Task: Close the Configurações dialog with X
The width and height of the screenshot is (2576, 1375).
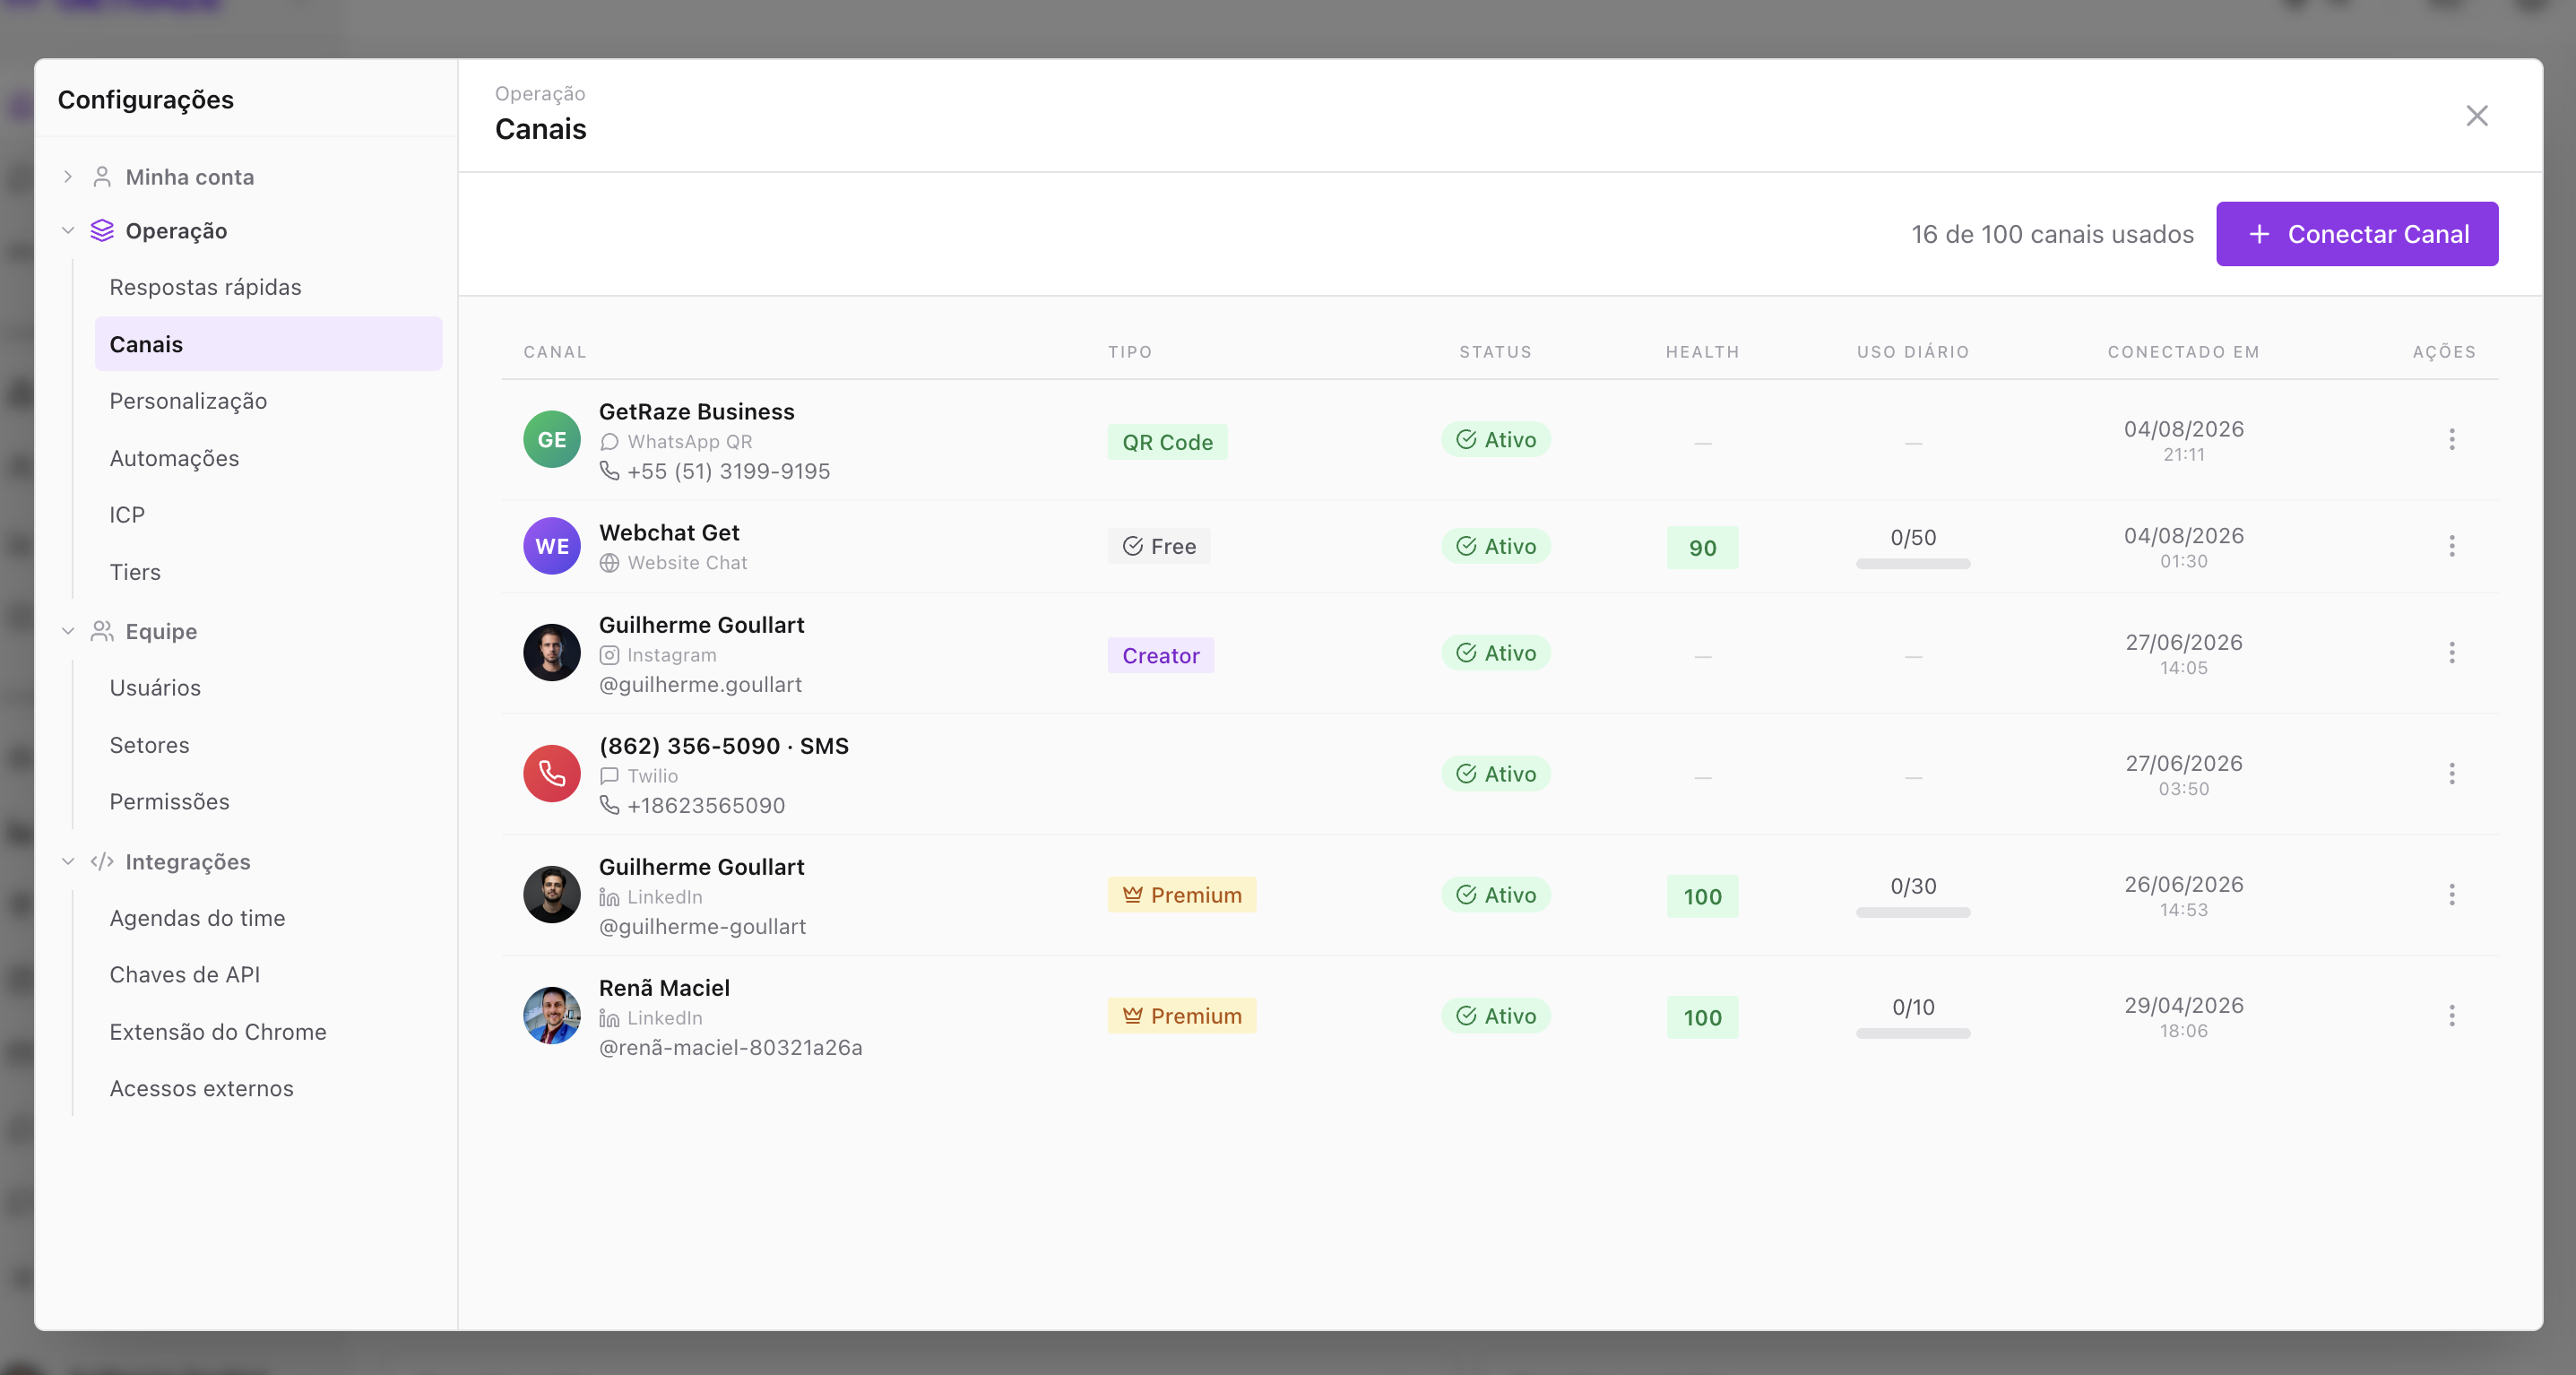Action: point(2476,116)
